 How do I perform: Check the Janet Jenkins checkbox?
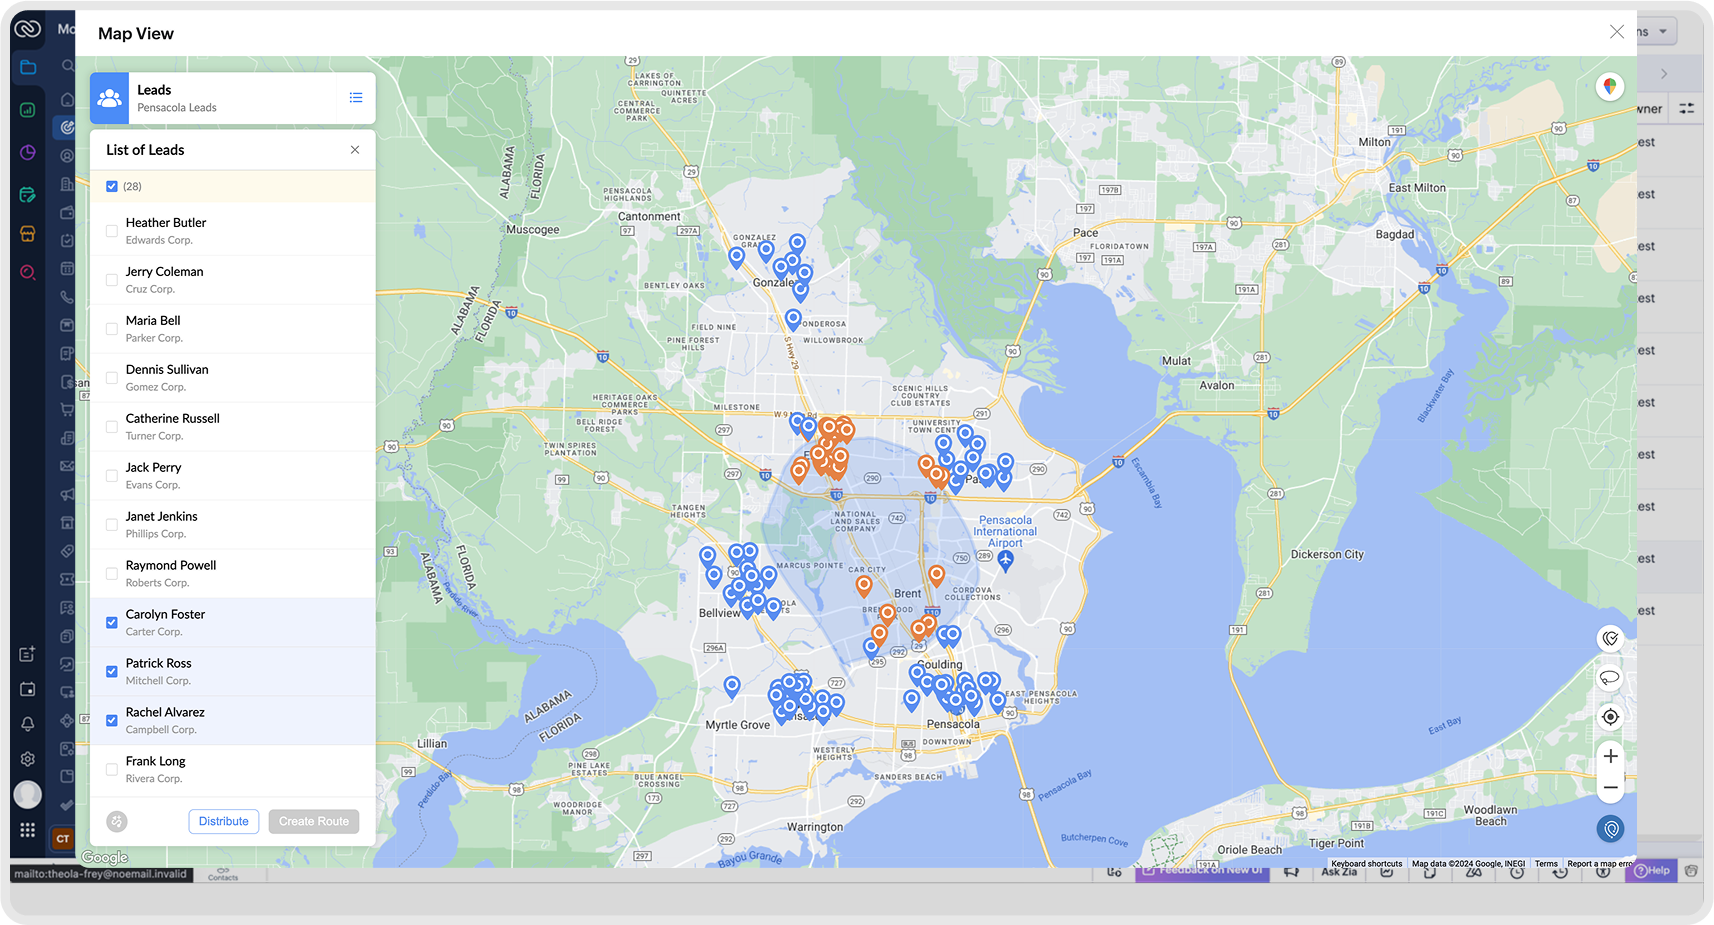[112, 525]
